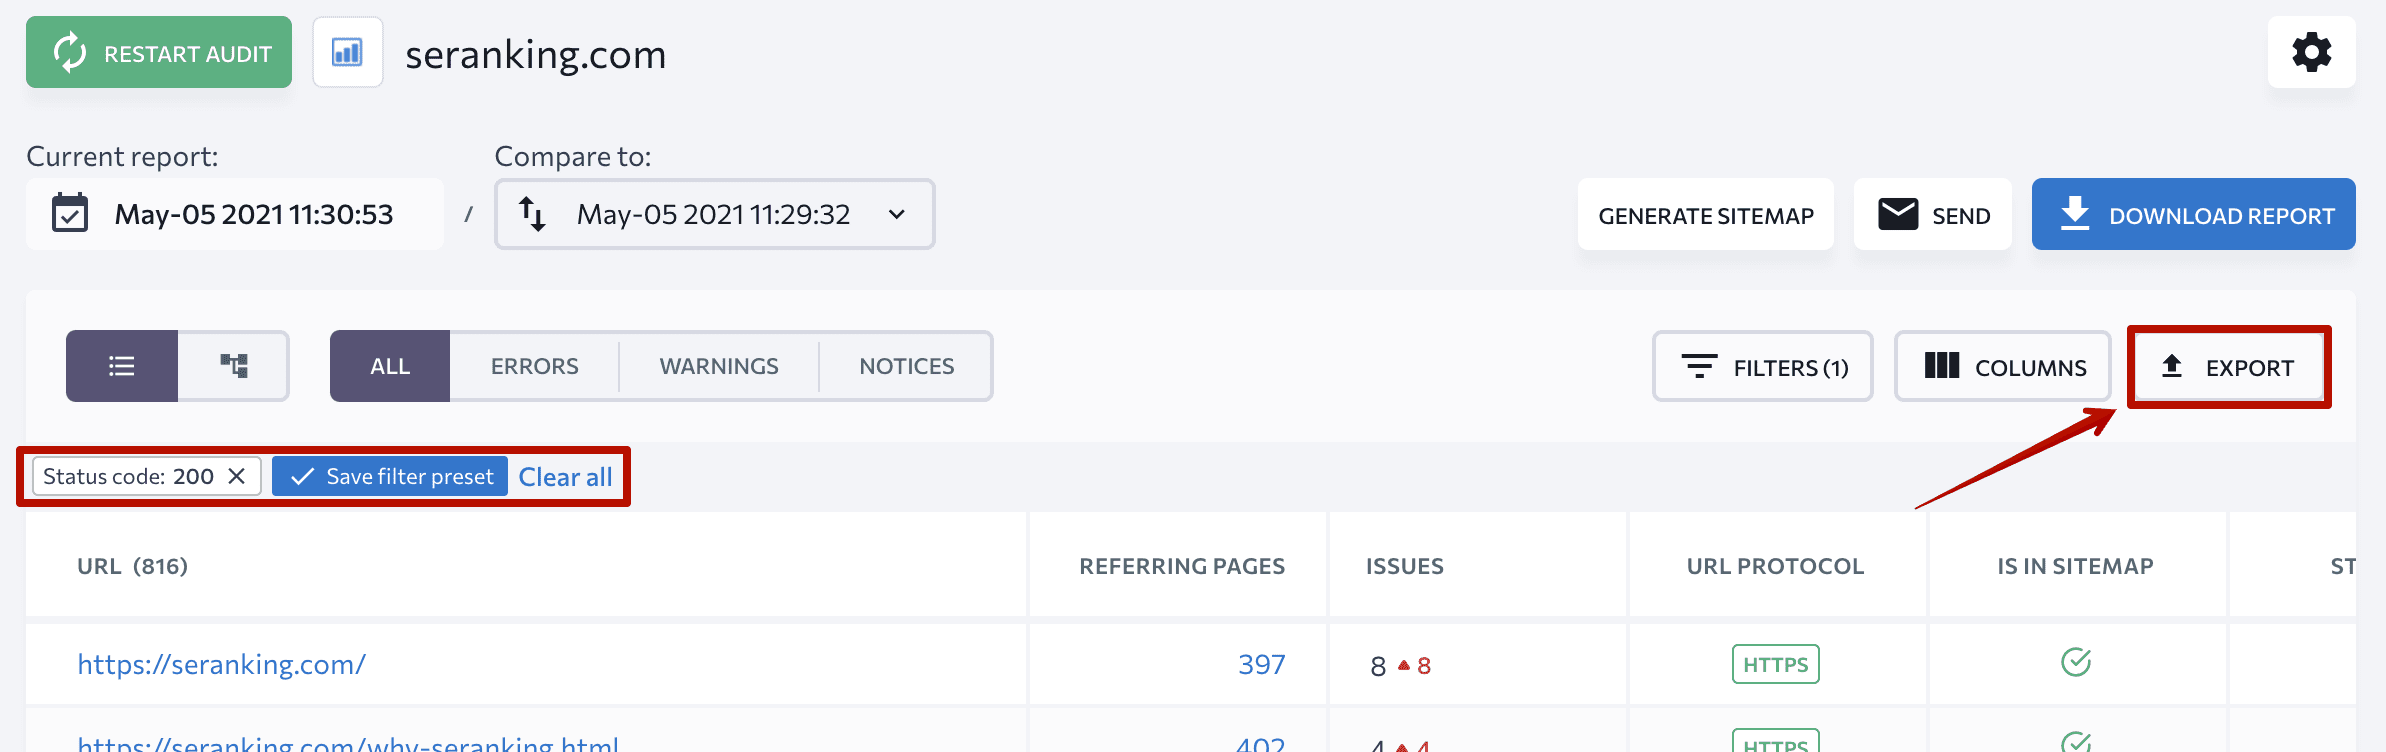The height and width of the screenshot is (752, 2386).
Task: Click the calendar icon for the current report
Action: tap(70, 213)
